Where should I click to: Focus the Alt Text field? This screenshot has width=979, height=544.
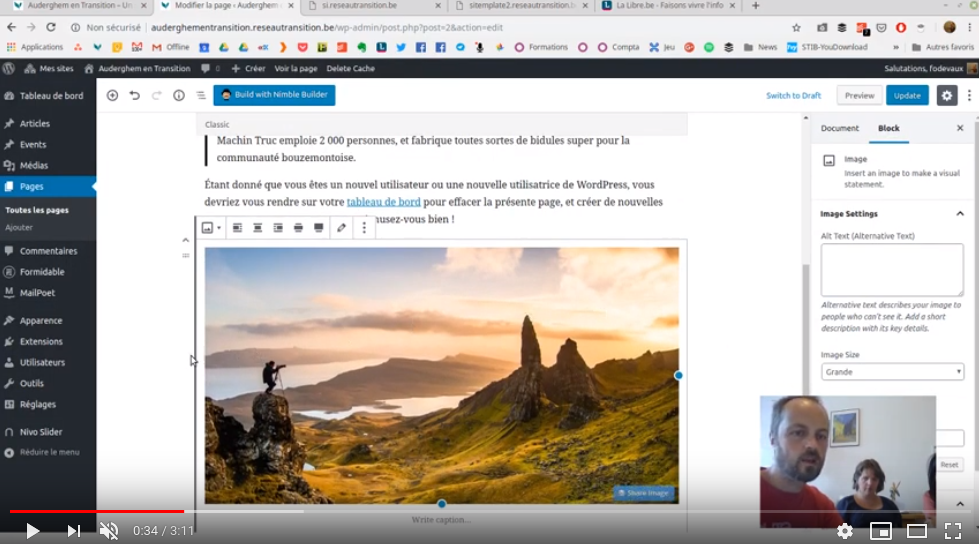[892, 270]
